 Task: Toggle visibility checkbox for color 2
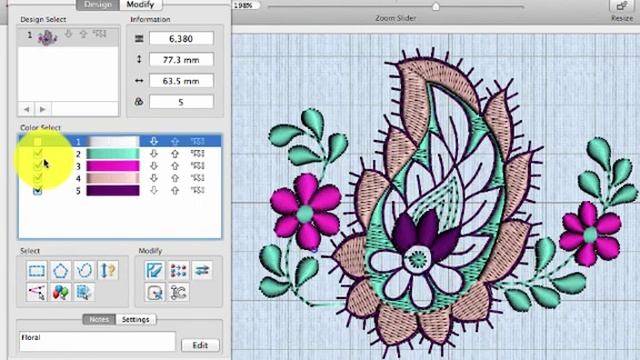pyautogui.click(x=38, y=154)
